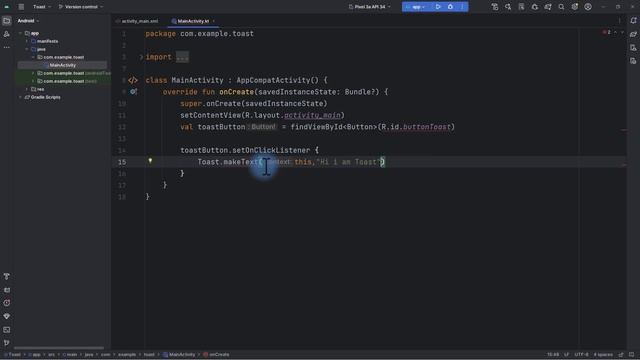Go to the next highlighted error arrow
Viewport: 640px width, 360px height.
point(622,32)
